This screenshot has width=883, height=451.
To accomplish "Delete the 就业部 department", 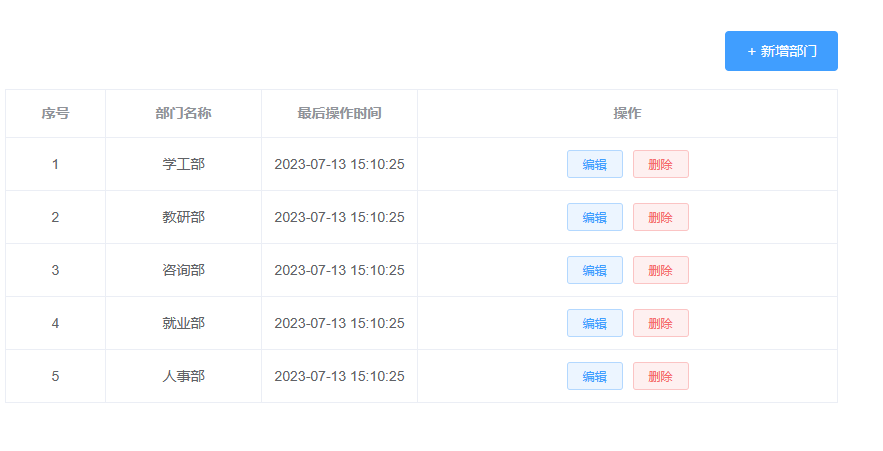I will (660, 323).
